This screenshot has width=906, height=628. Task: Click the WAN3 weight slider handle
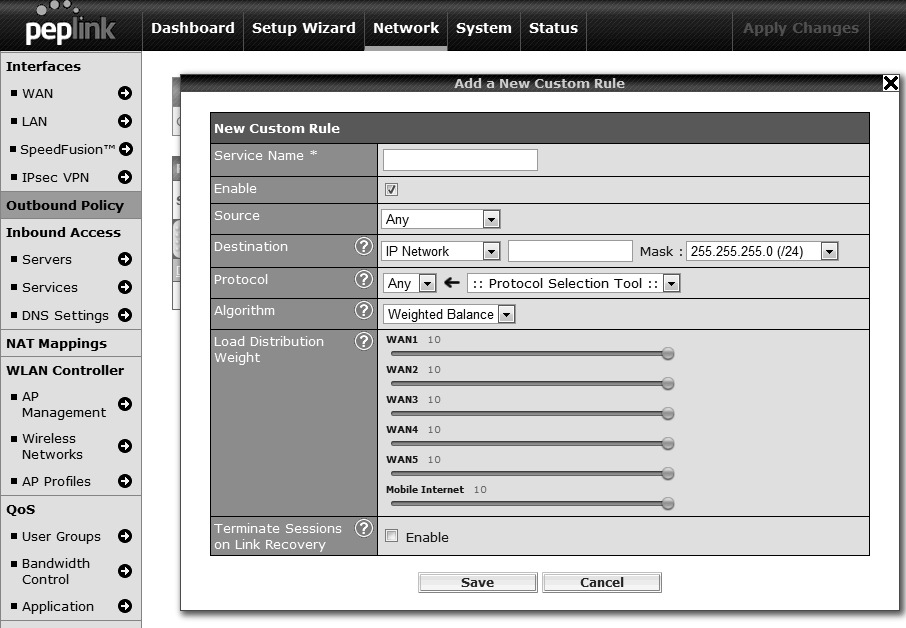point(667,414)
